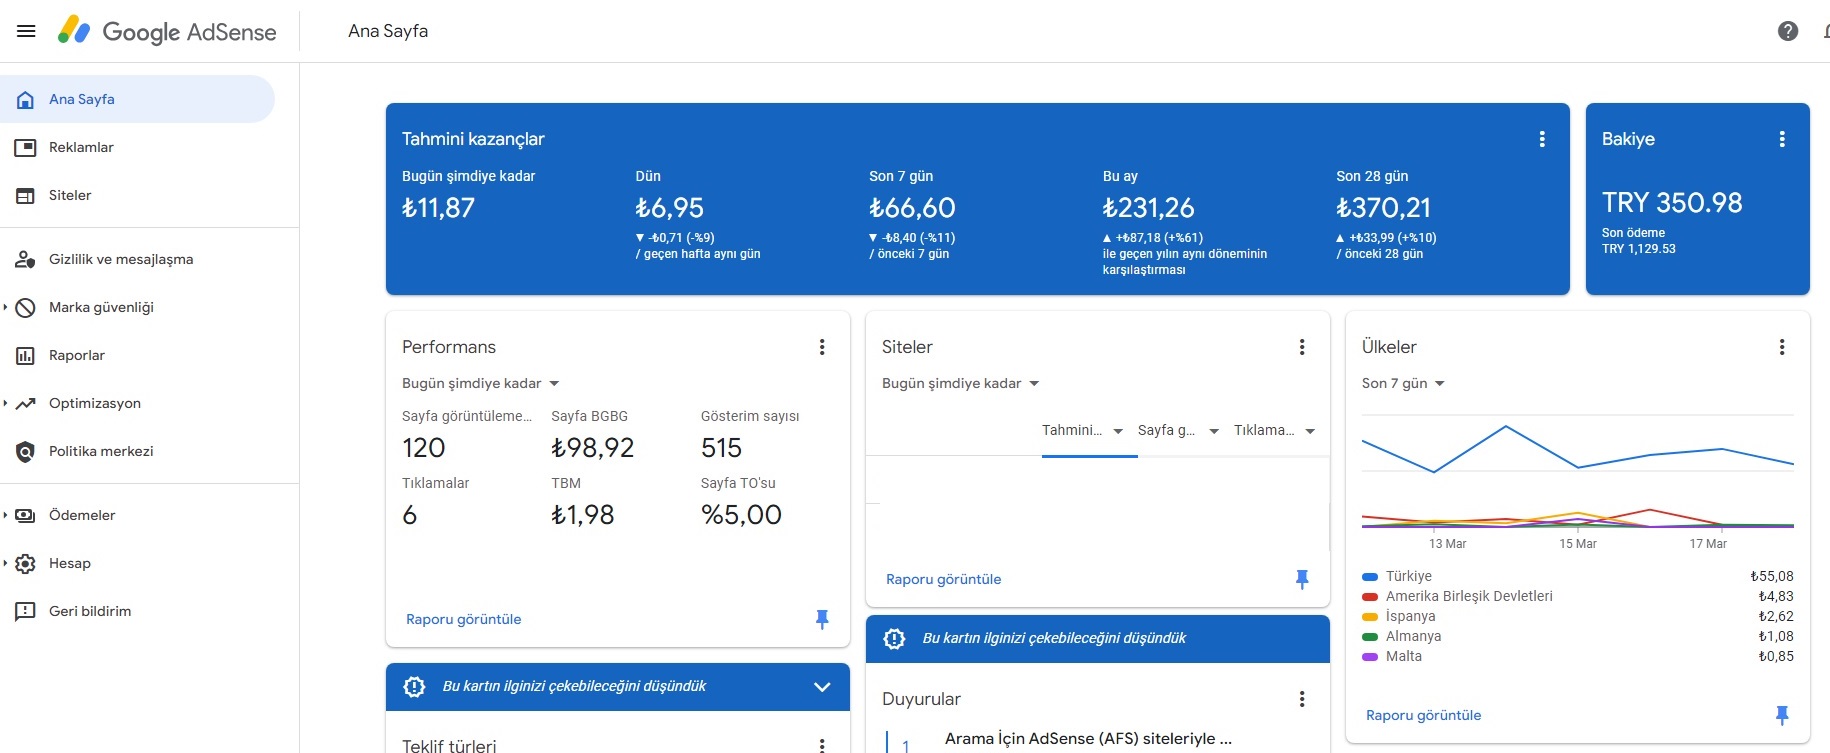Pin the Performans card
This screenshot has width=1830, height=753.
[x=822, y=619]
